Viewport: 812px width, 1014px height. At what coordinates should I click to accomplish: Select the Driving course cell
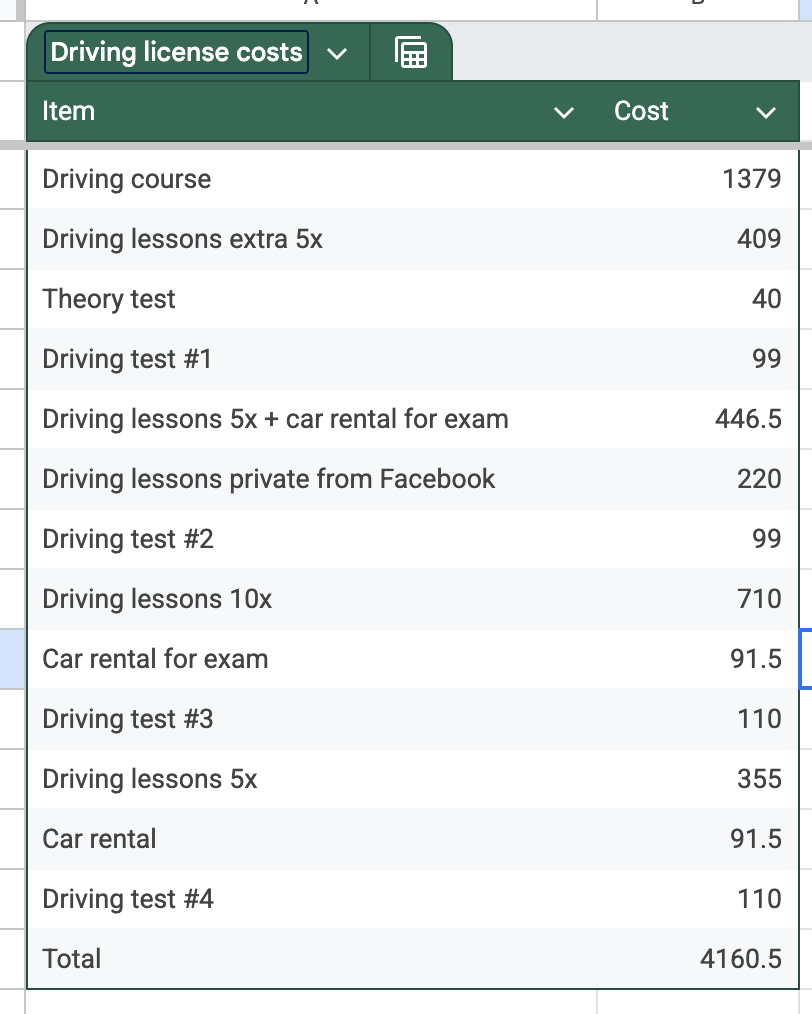(127, 179)
